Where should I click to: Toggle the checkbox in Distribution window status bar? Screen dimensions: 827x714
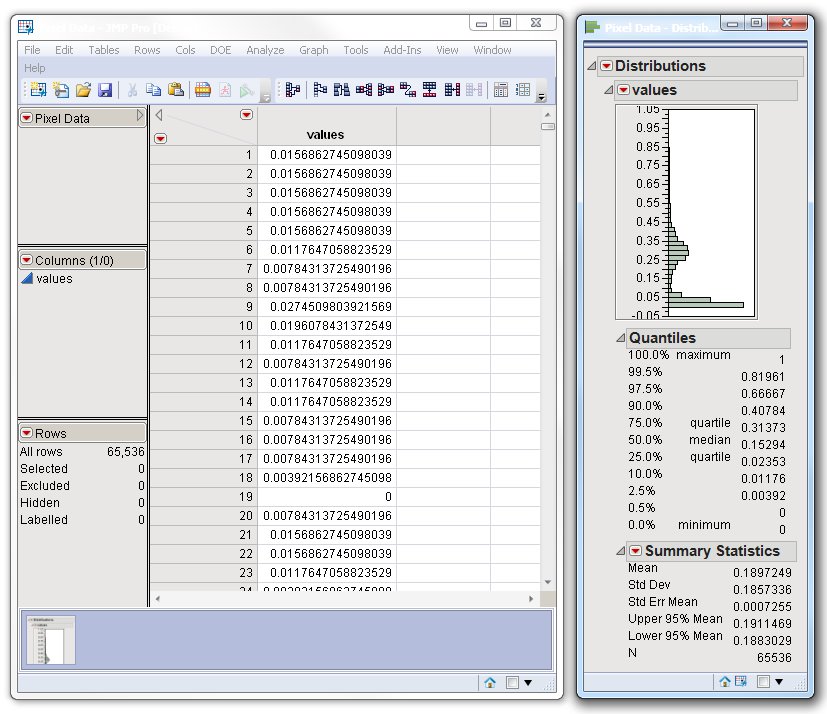[x=763, y=681]
